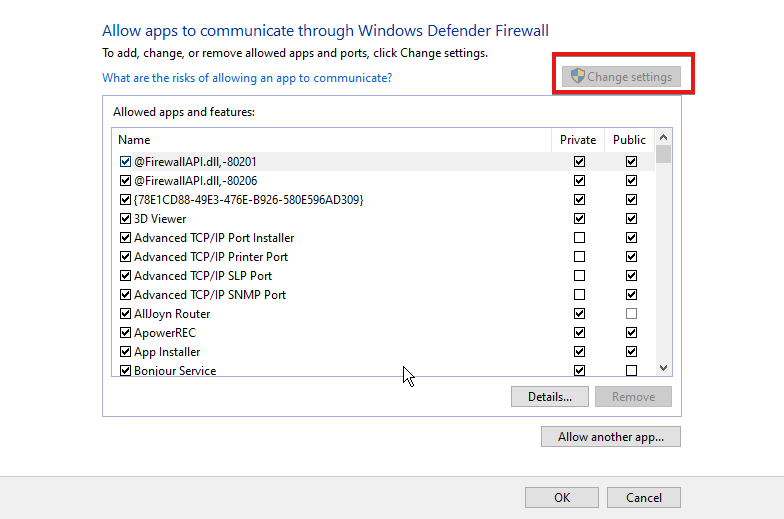
Task: Select the App Installer row text
Action: point(167,352)
